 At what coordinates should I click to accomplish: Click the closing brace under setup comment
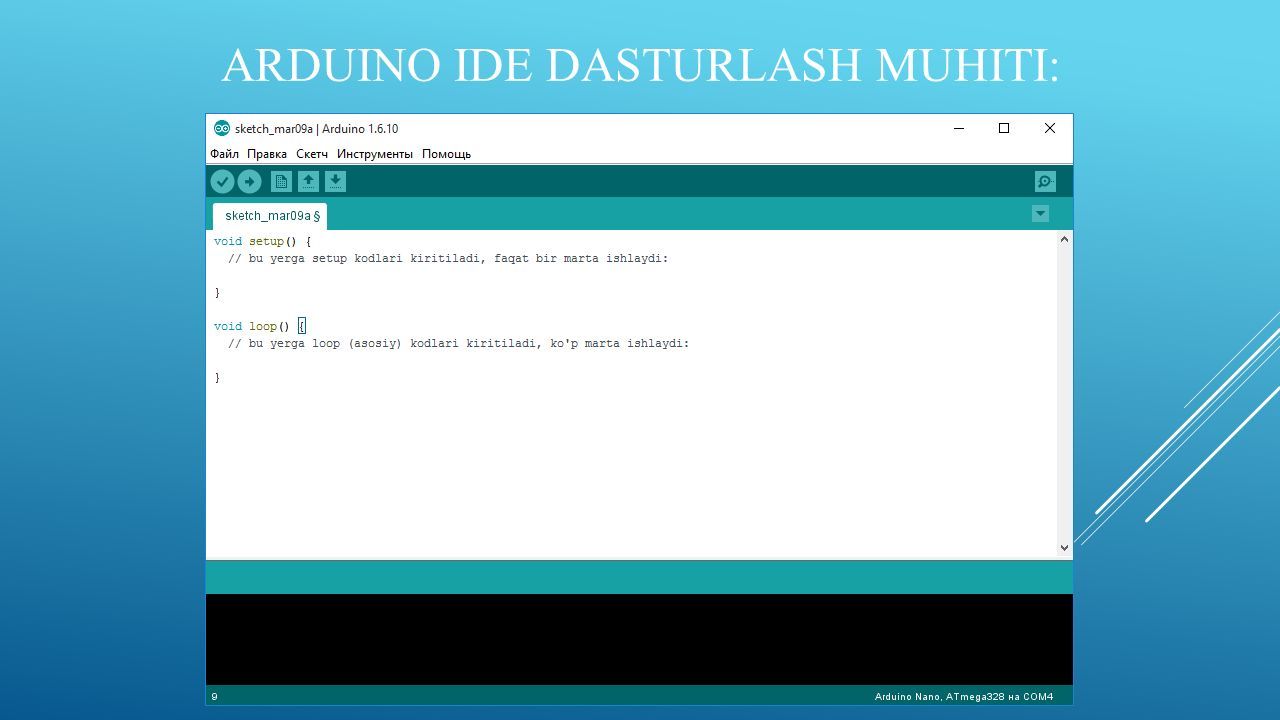[217, 292]
